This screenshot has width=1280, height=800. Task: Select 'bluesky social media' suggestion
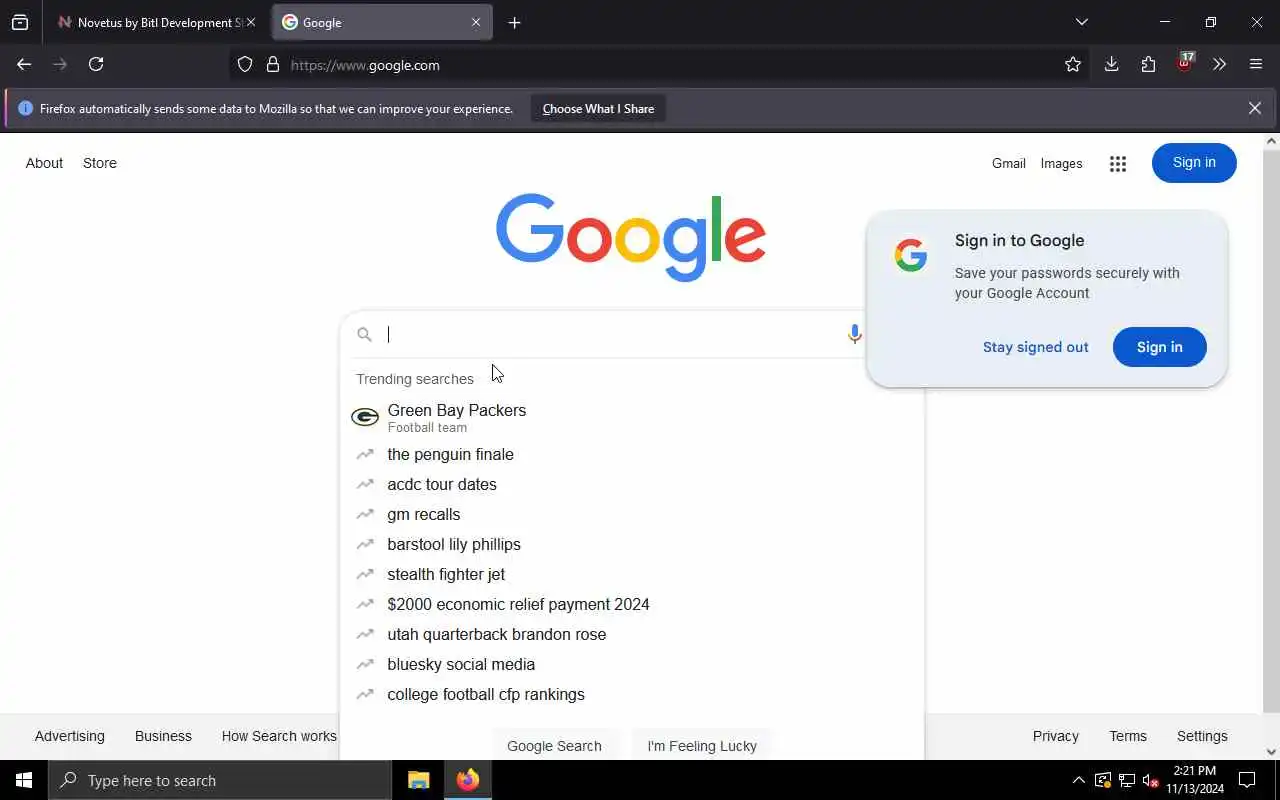[632, 664]
